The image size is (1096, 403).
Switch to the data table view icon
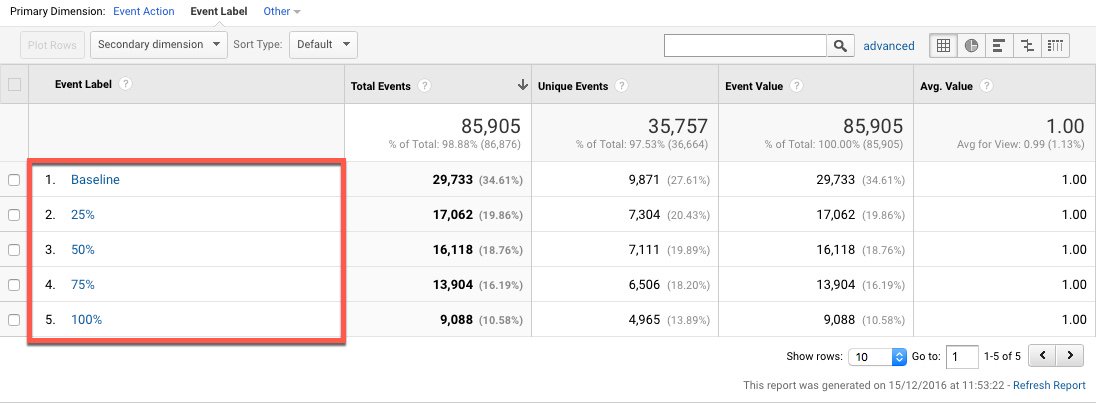(x=943, y=45)
